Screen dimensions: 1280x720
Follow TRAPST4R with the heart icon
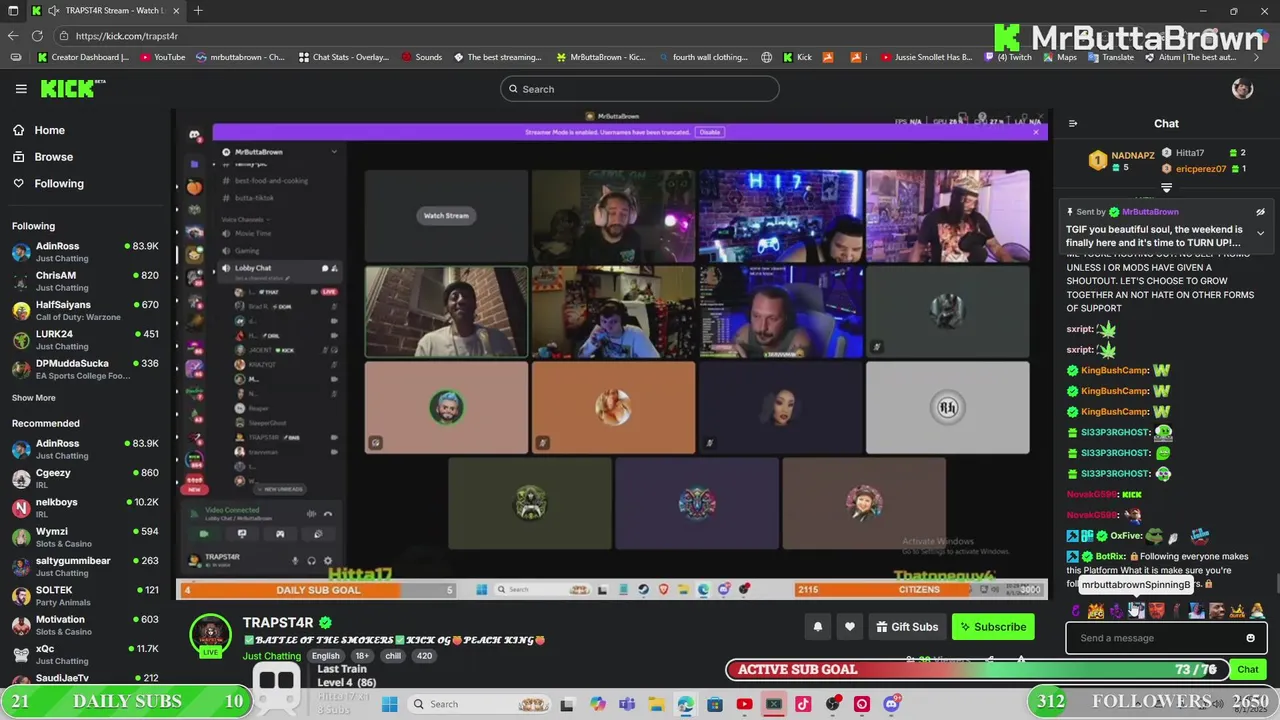(850, 627)
